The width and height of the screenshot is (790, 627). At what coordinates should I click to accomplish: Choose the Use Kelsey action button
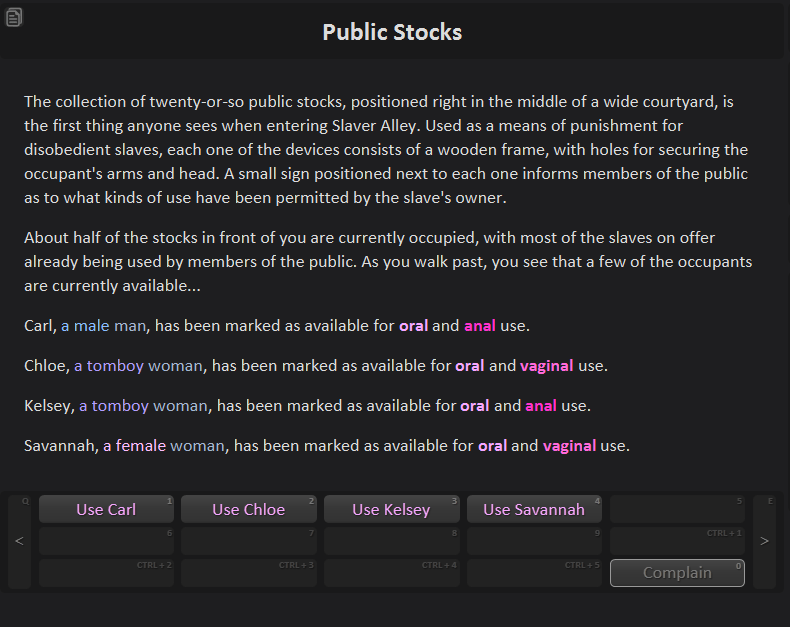(x=391, y=509)
